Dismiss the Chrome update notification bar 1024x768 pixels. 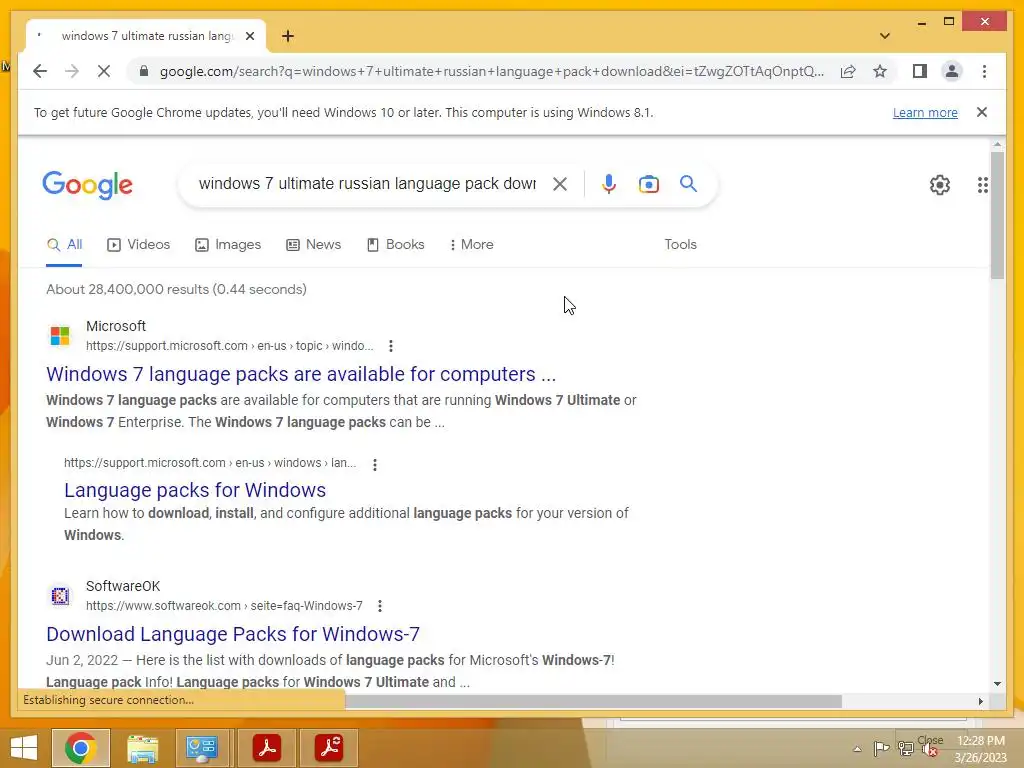pyautogui.click(x=982, y=112)
